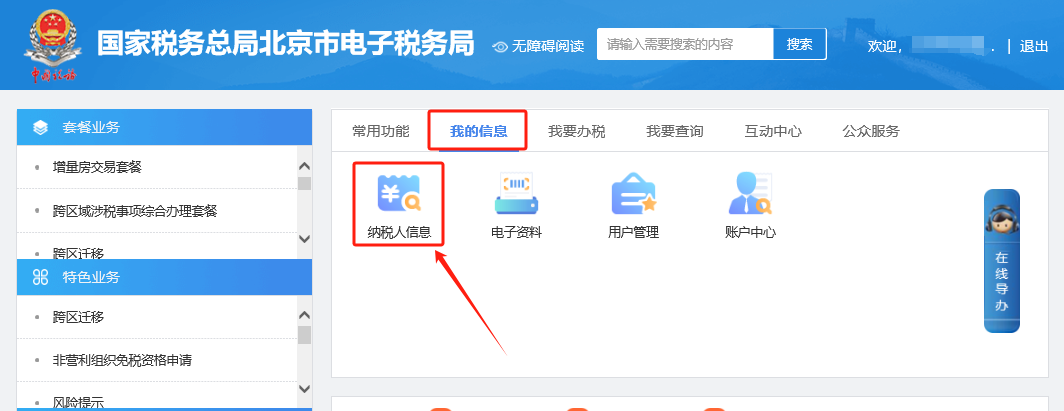1064x411 pixels.
Task: Open the 账户中心 icon
Action: 750,206
